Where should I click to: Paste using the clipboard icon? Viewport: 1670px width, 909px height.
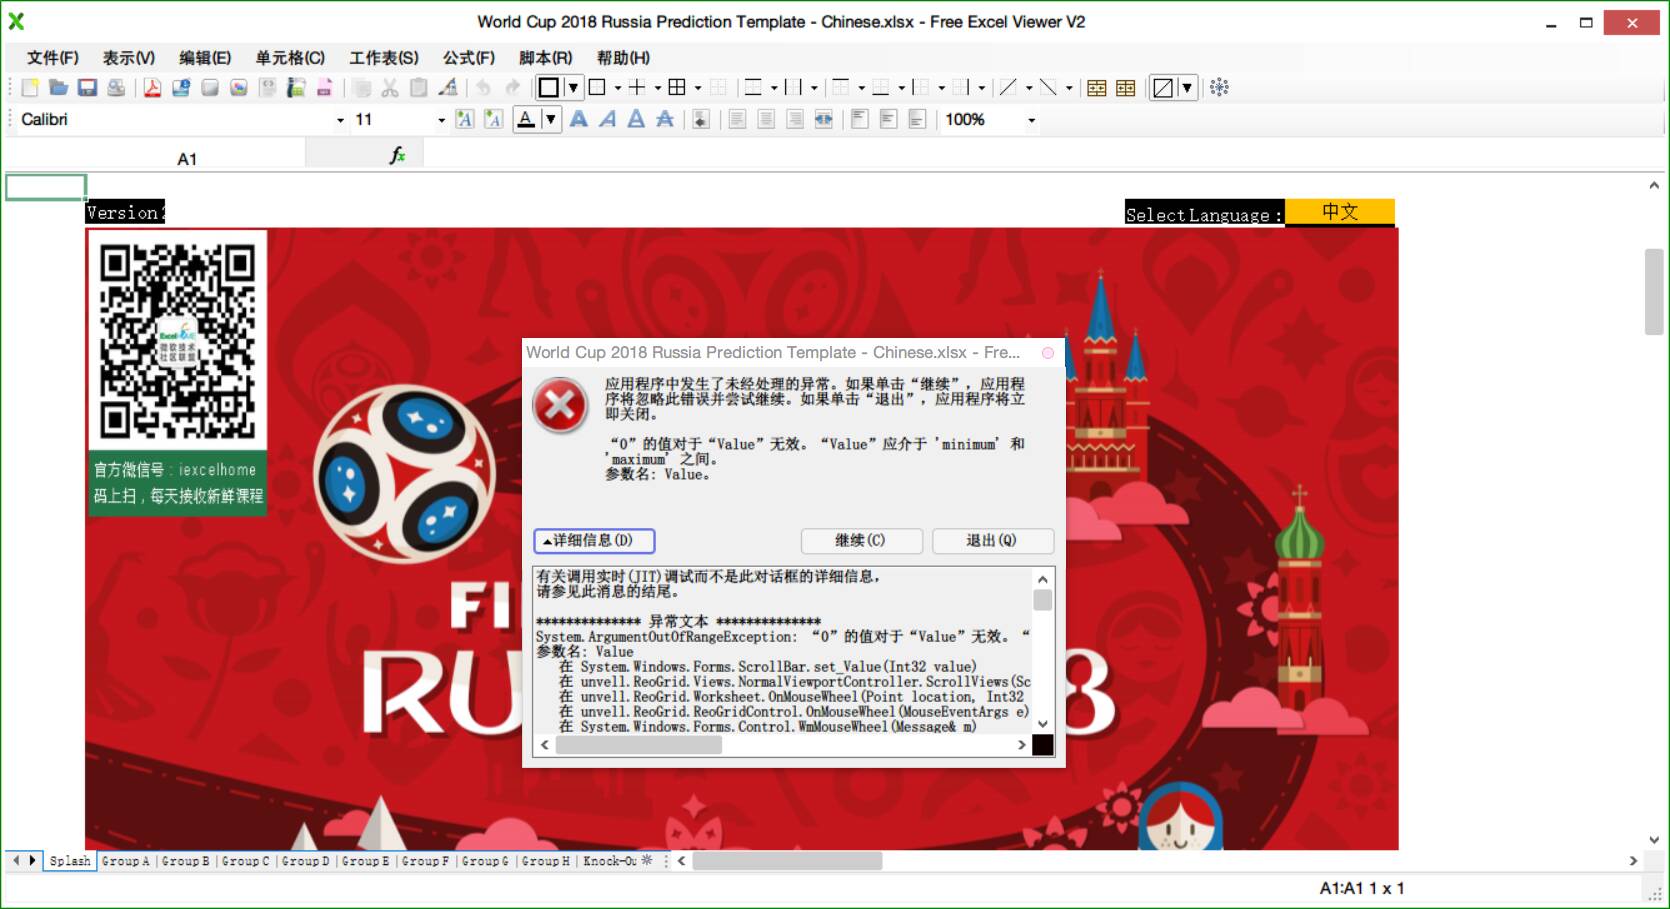tap(419, 88)
